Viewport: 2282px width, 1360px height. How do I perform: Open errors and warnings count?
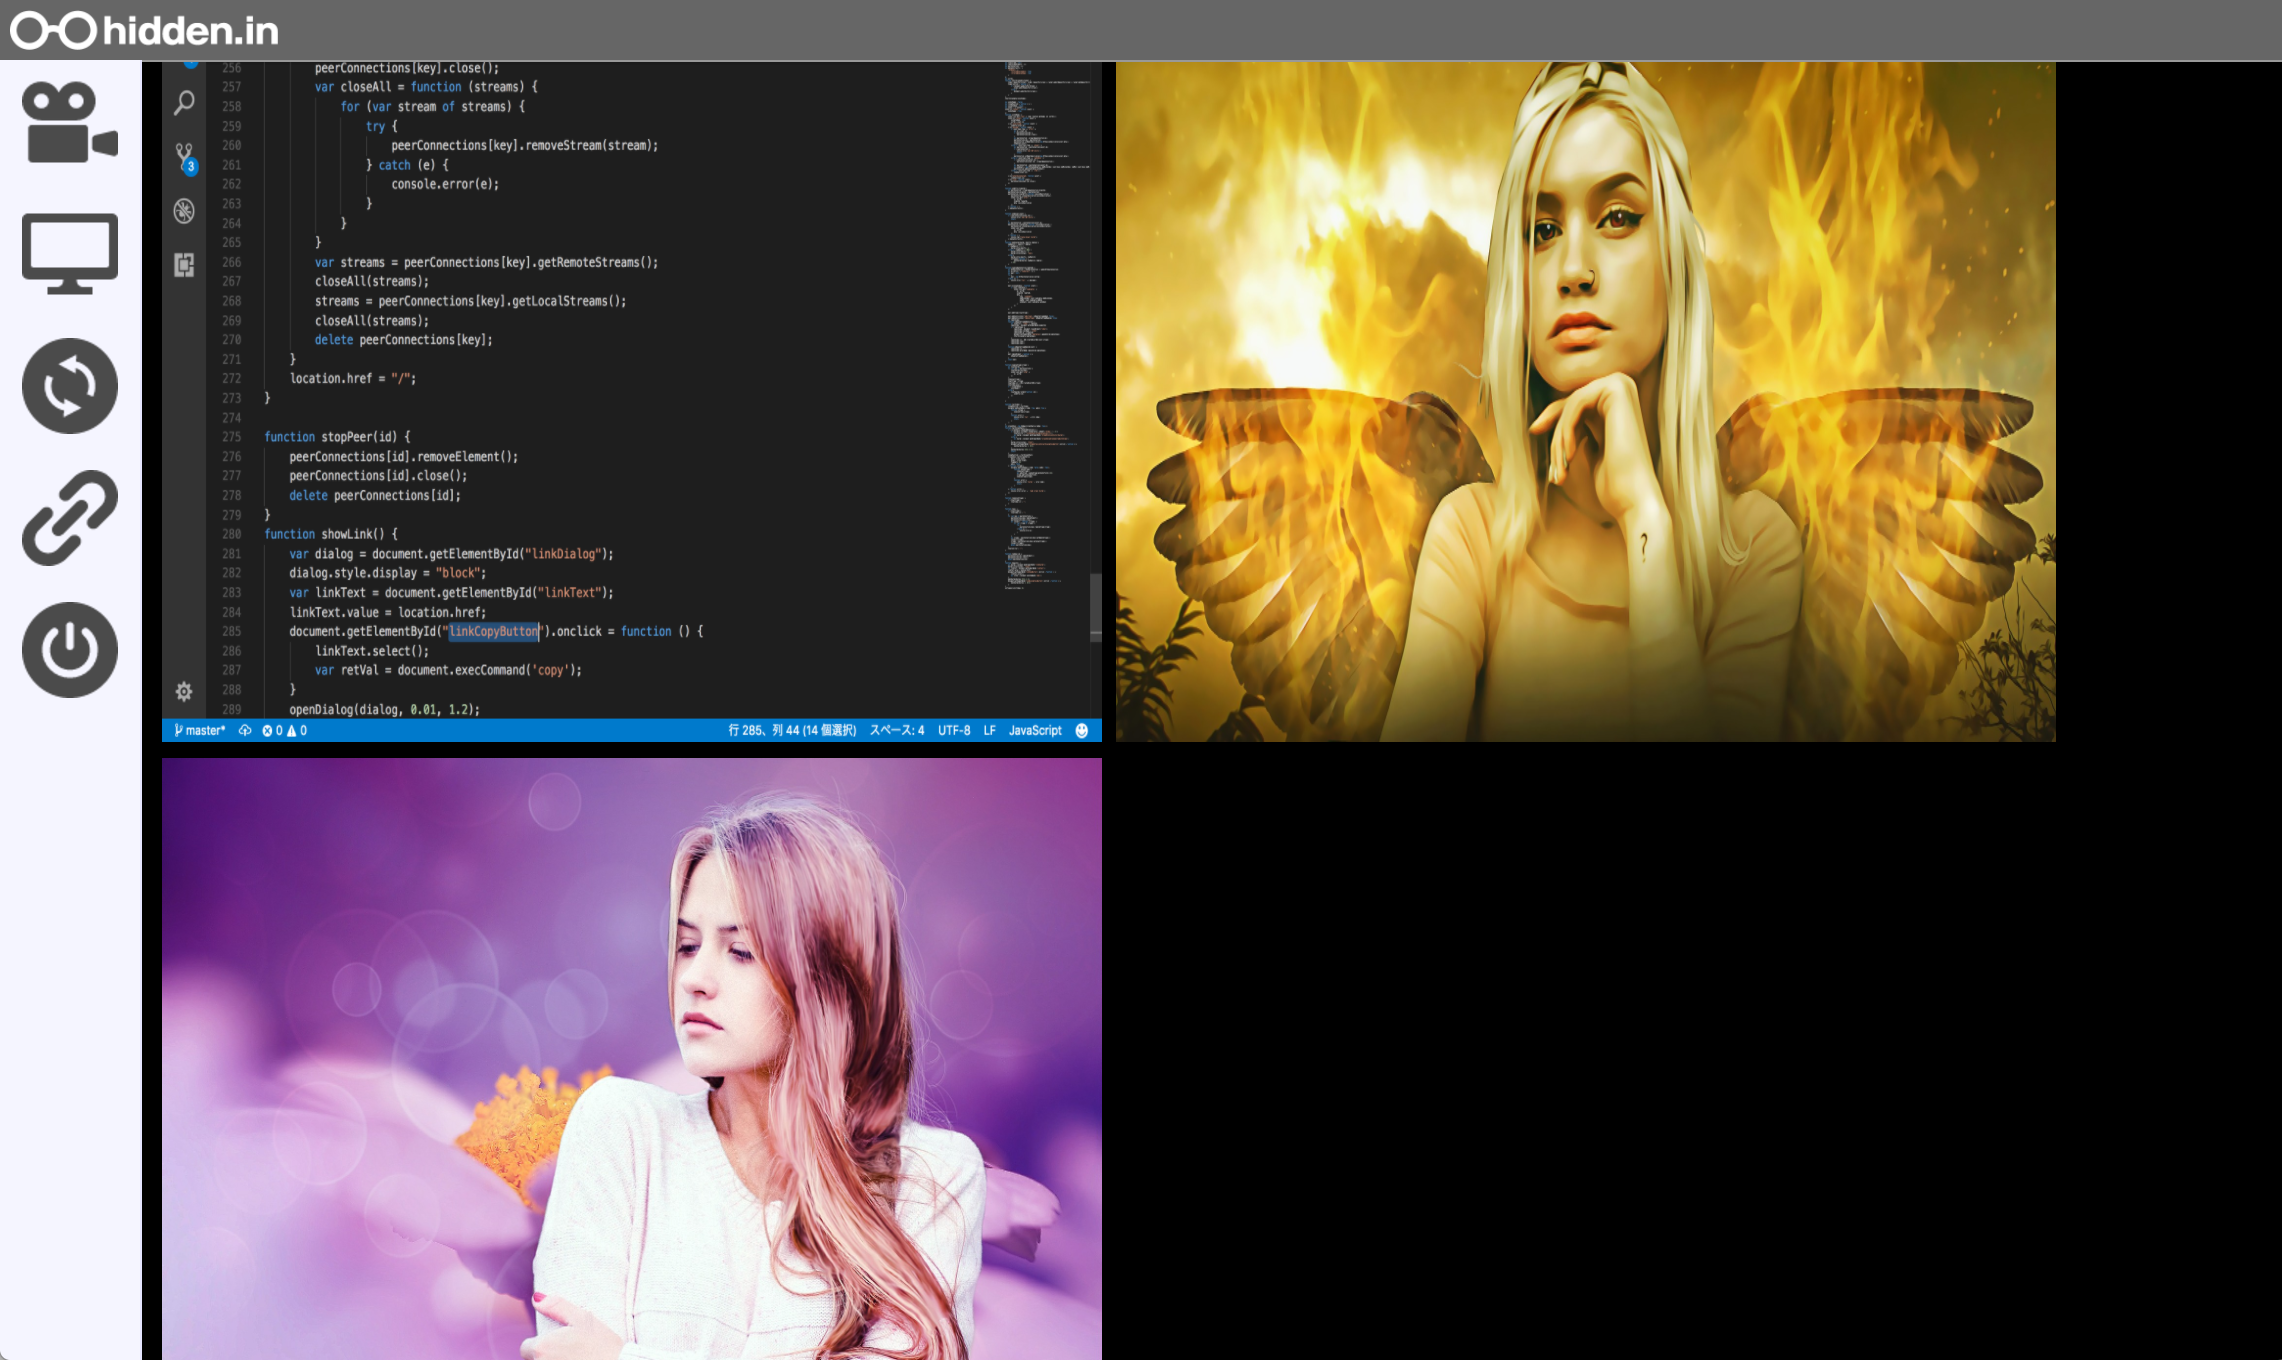pyautogui.click(x=285, y=731)
